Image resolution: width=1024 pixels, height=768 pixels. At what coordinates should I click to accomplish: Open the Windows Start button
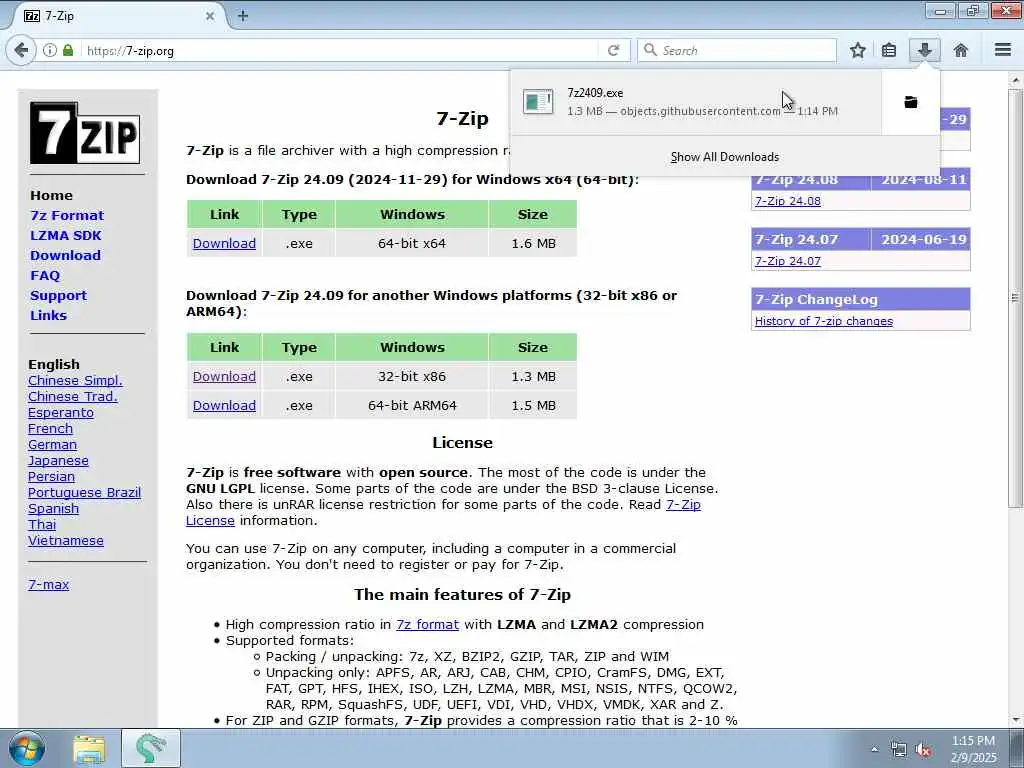tap(27, 748)
